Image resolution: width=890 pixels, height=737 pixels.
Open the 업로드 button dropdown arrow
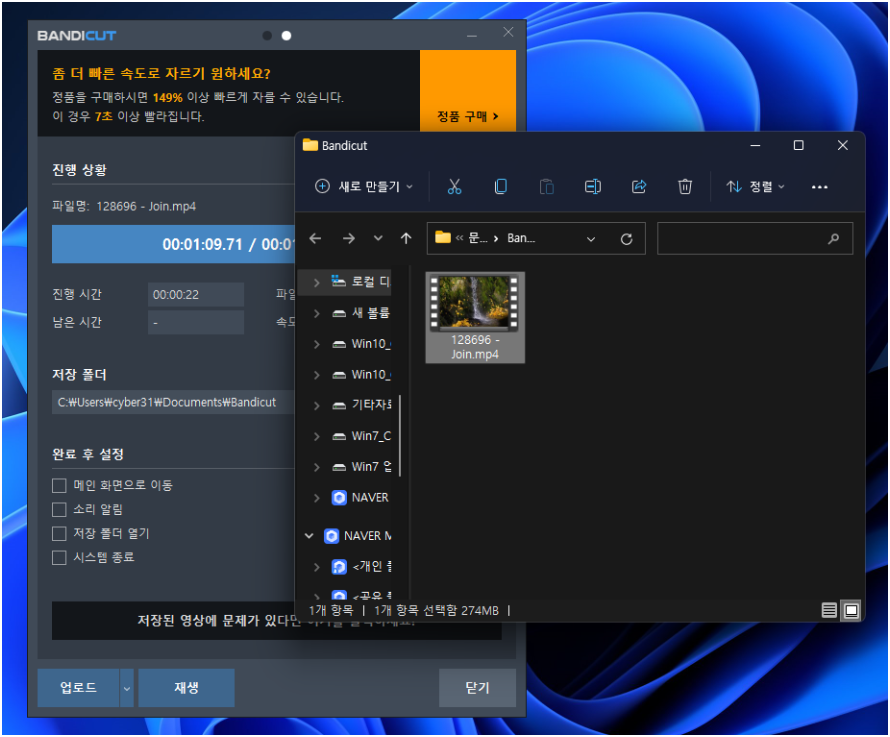pyautogui.click(x=127, y=688)
